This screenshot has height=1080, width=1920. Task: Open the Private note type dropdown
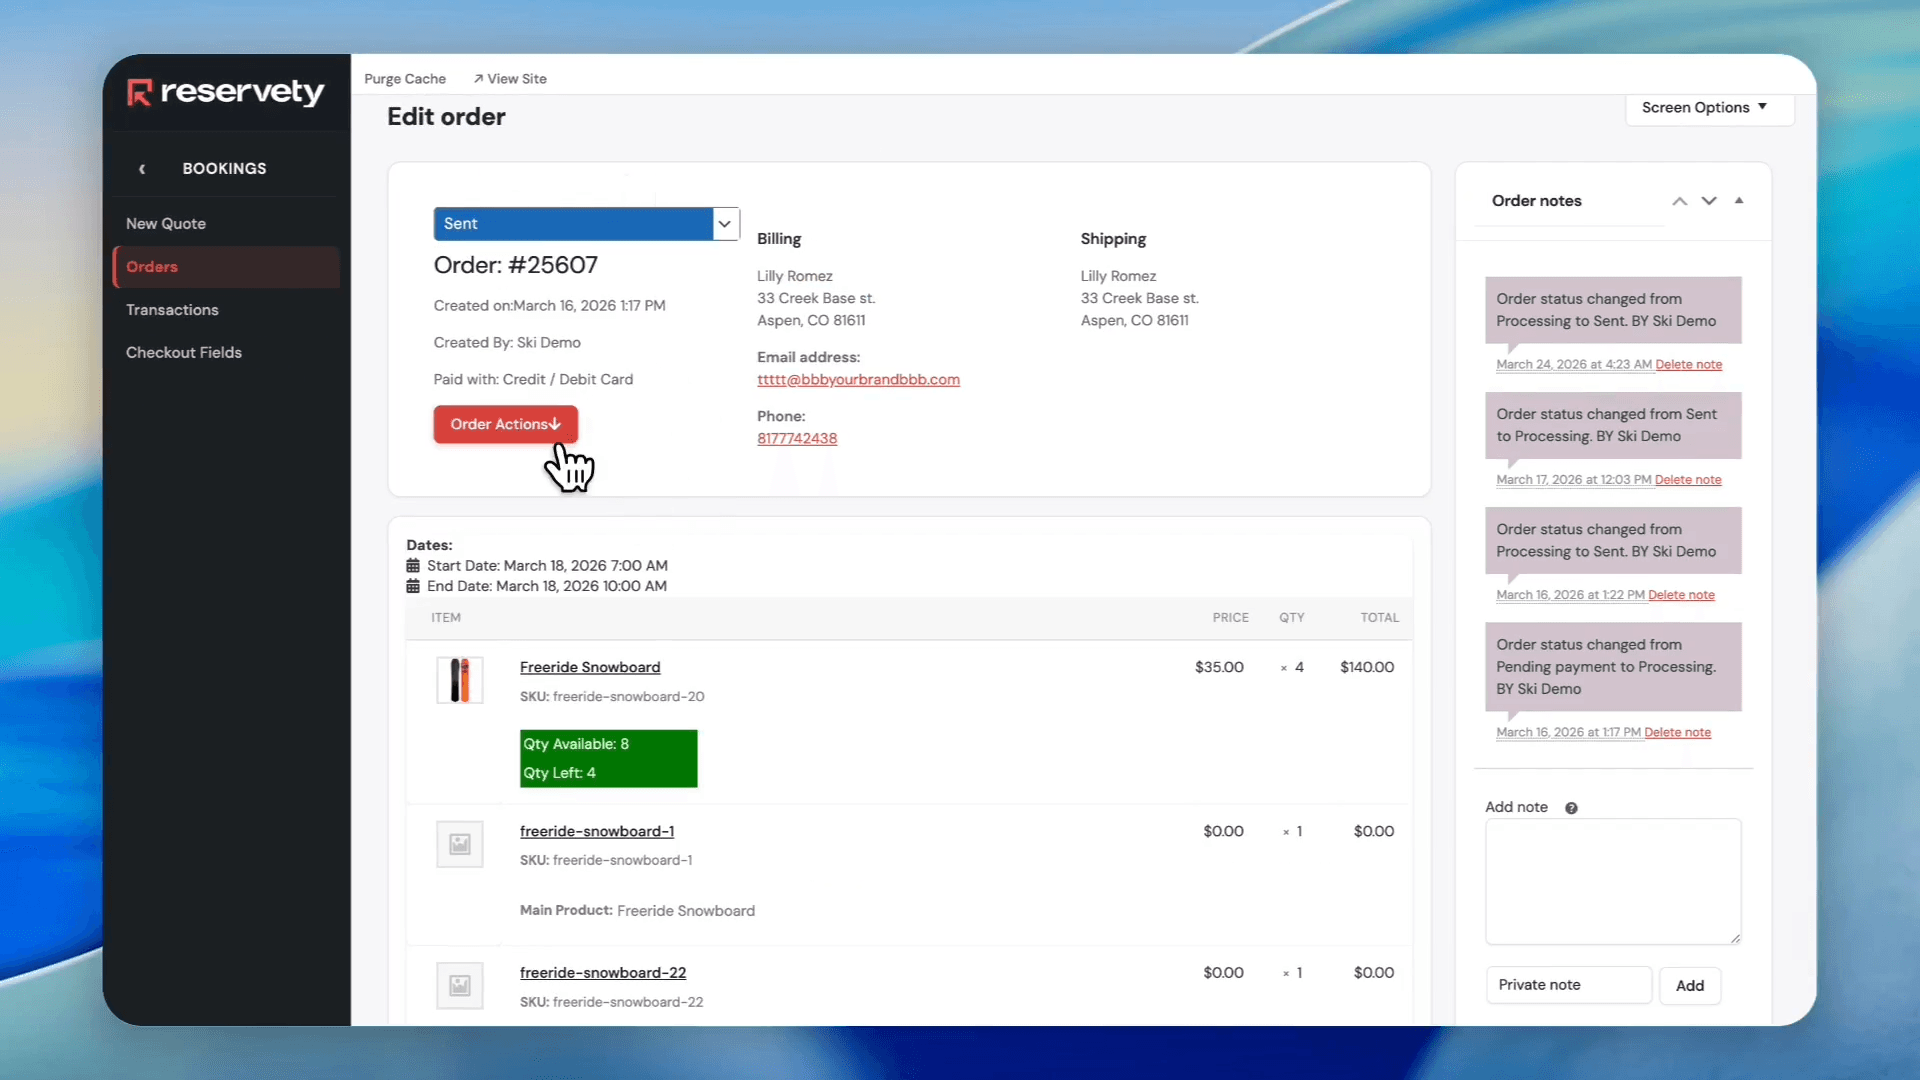pyautogui.click(x=1568, y=985)
